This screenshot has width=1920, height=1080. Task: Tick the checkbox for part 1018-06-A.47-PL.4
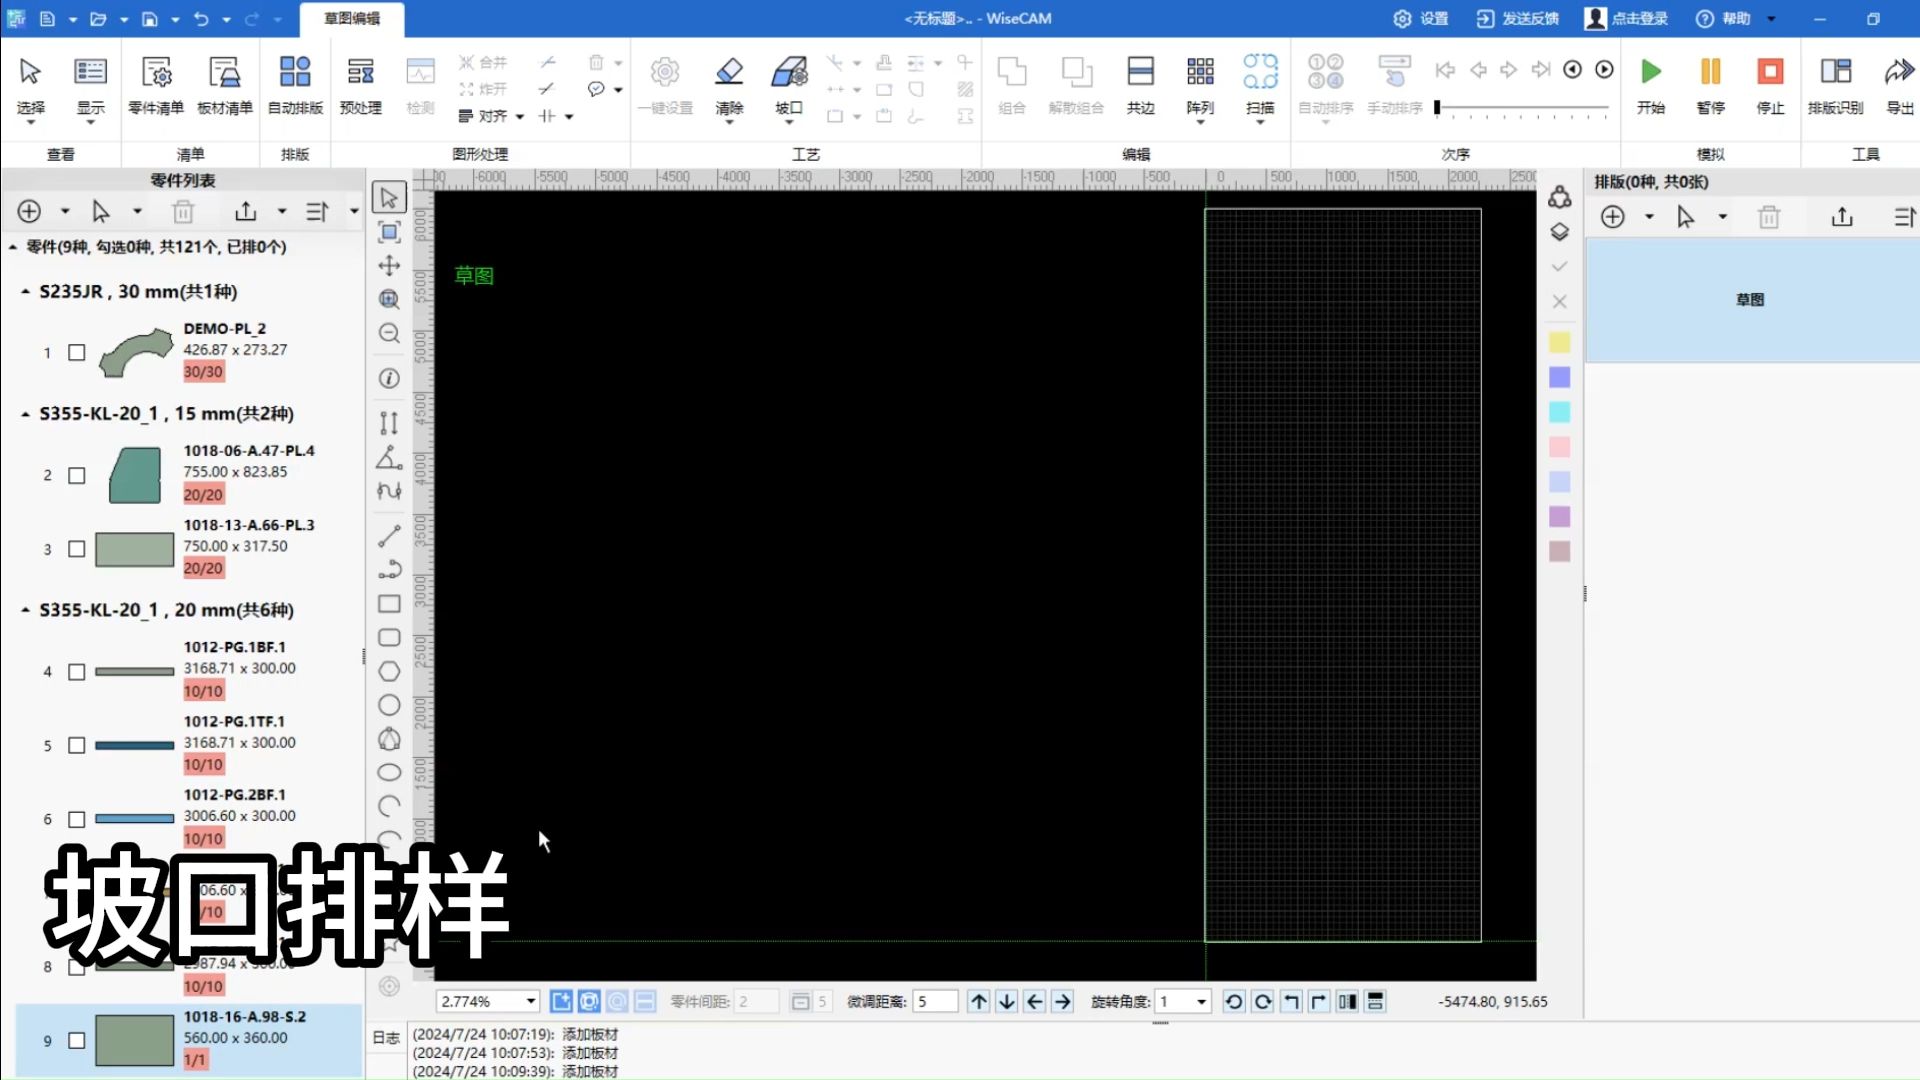click(77, 475)
